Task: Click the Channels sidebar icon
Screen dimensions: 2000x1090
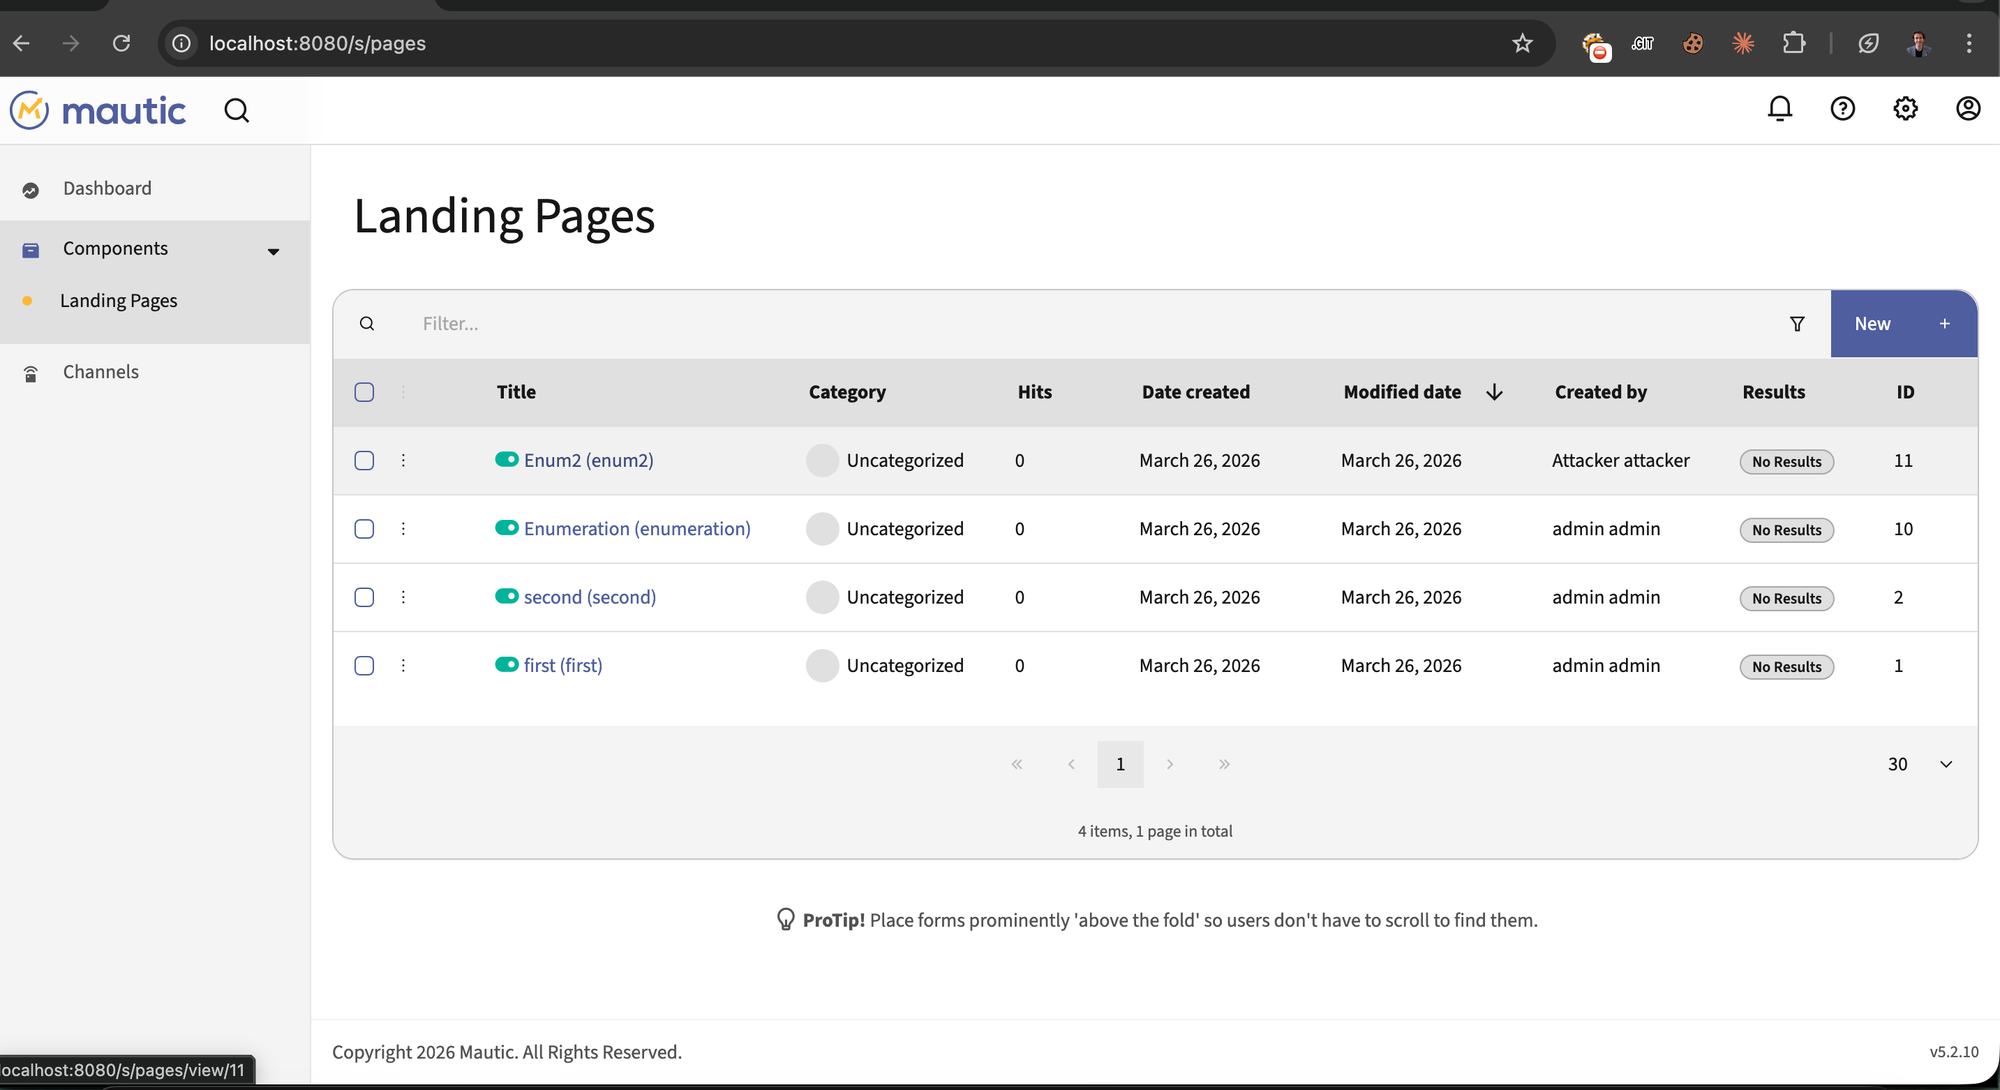Action: pos(31,374)
